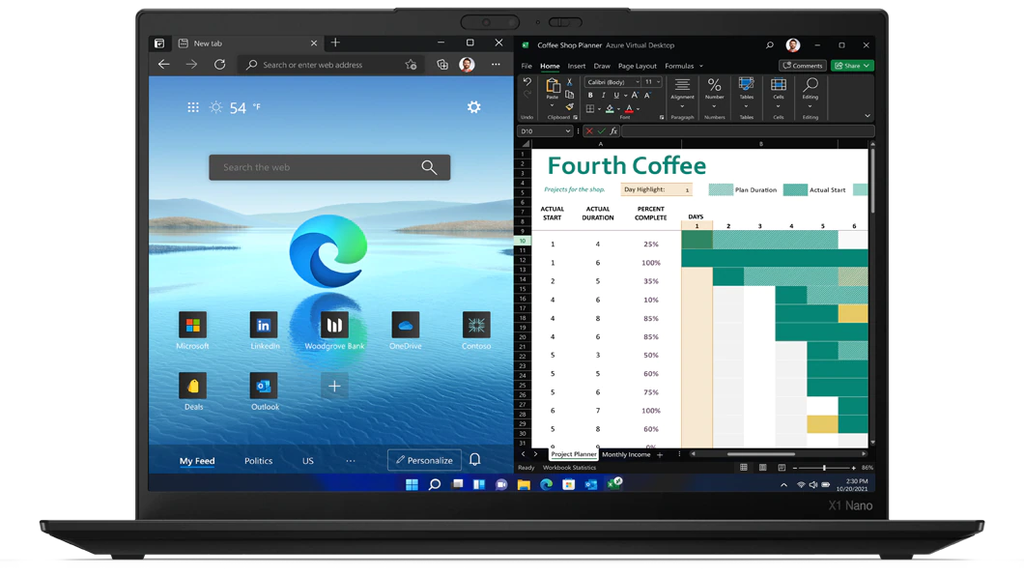Click the notifications bell in Edge feed bar
1024x576 pixels.
pyautogui.click(x=475, y=460)
